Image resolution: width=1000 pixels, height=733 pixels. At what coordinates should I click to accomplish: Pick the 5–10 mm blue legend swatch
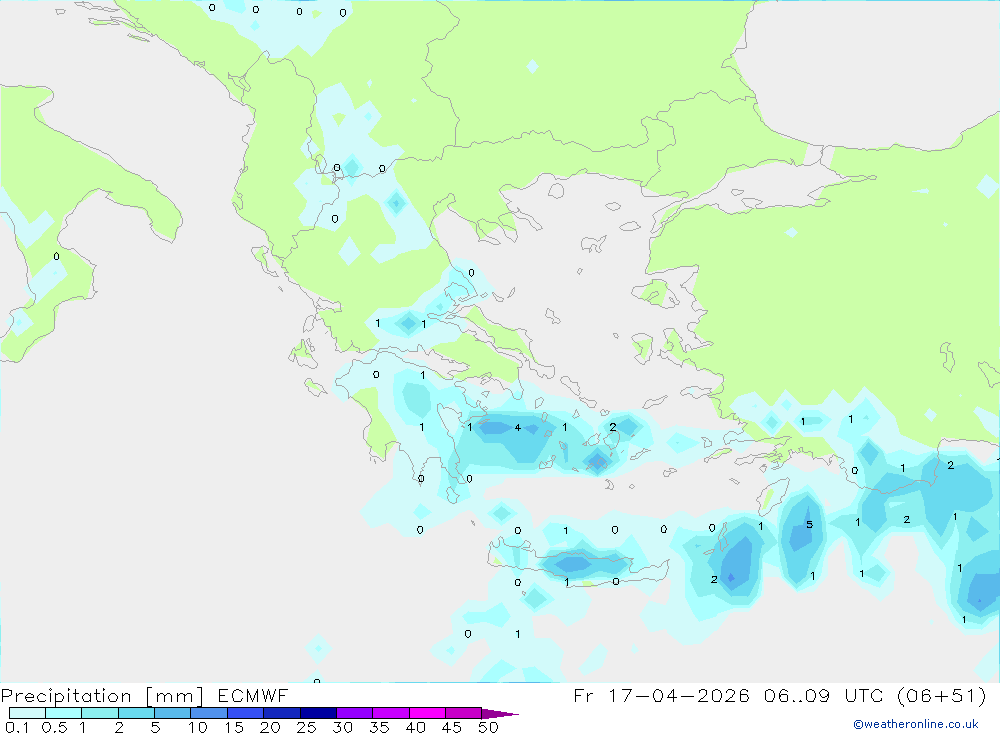click(x=172, y=713)
